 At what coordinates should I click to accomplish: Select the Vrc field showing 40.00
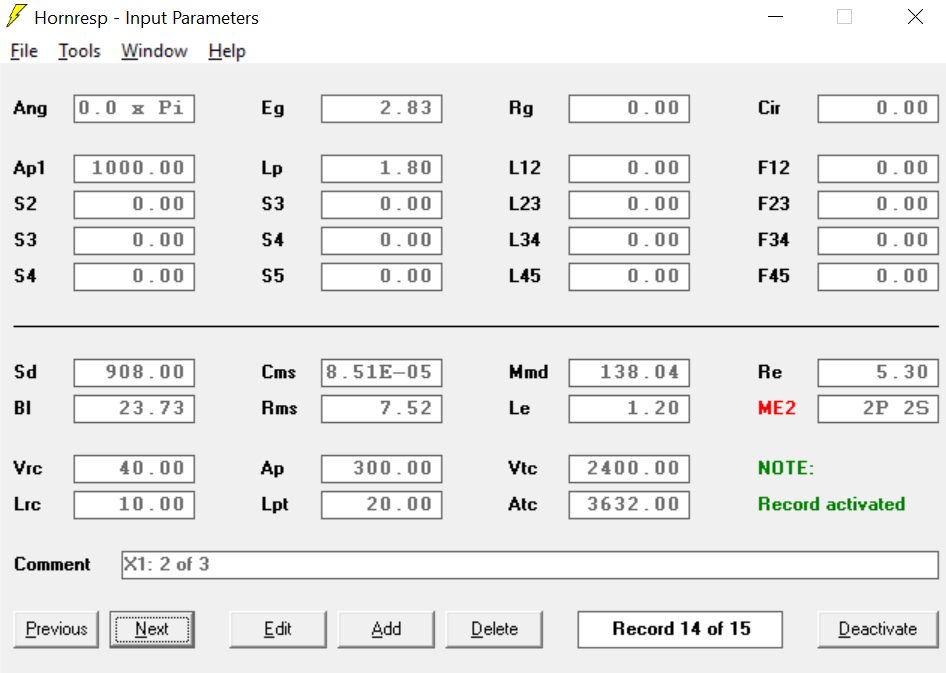click(134, 469)
